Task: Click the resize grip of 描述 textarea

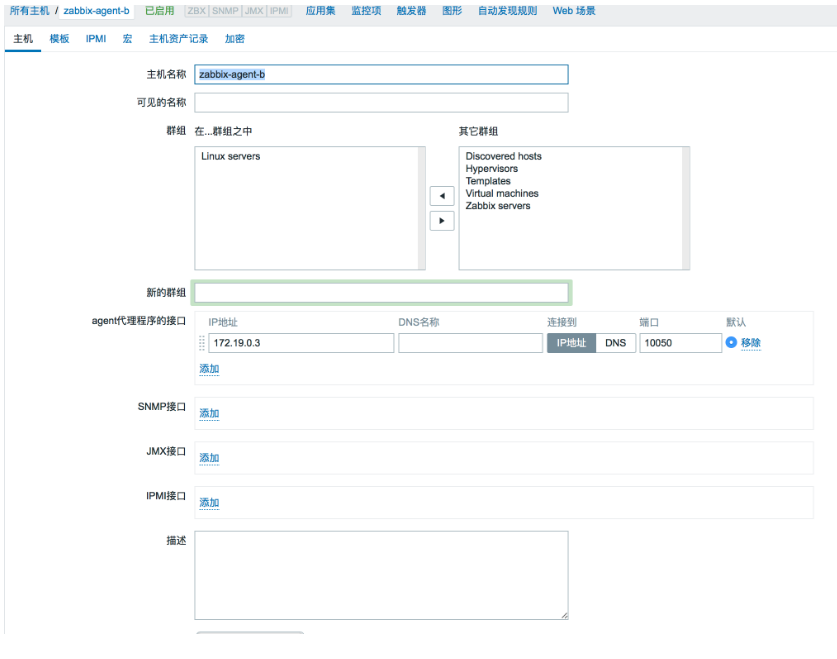Action: click(564, 616)
